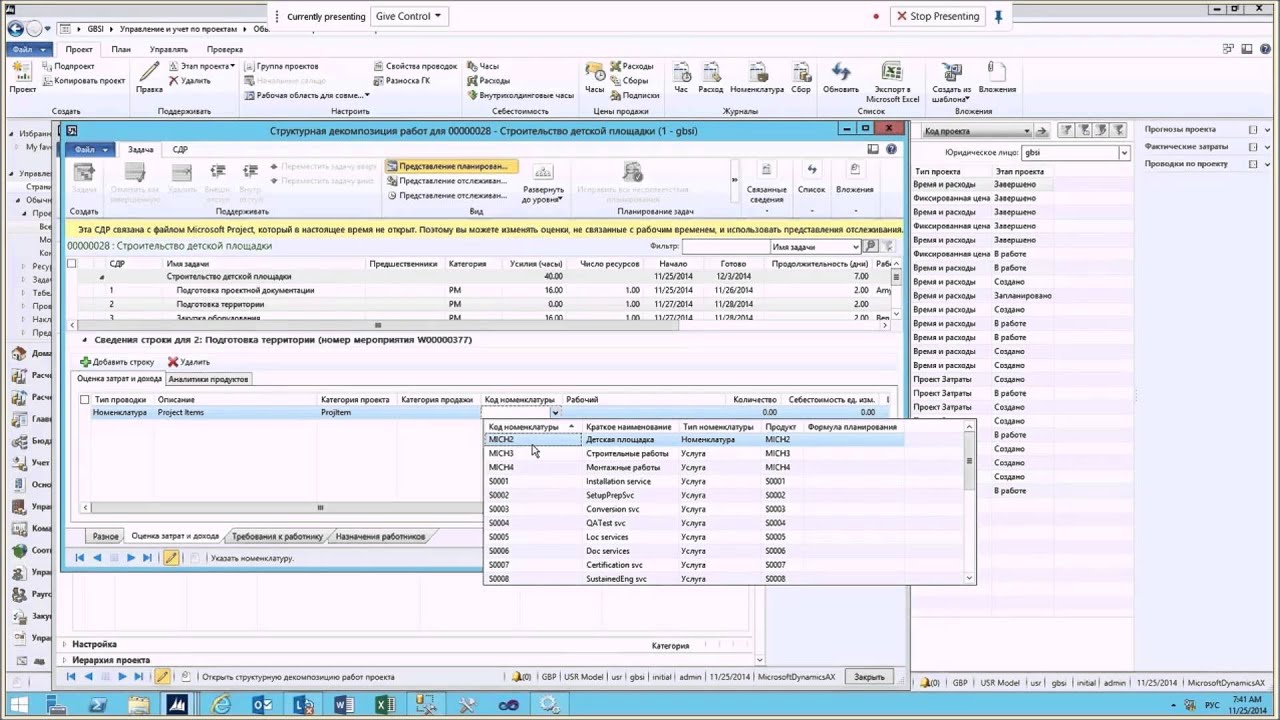Click the help icon in WBS window

(891, 149)
